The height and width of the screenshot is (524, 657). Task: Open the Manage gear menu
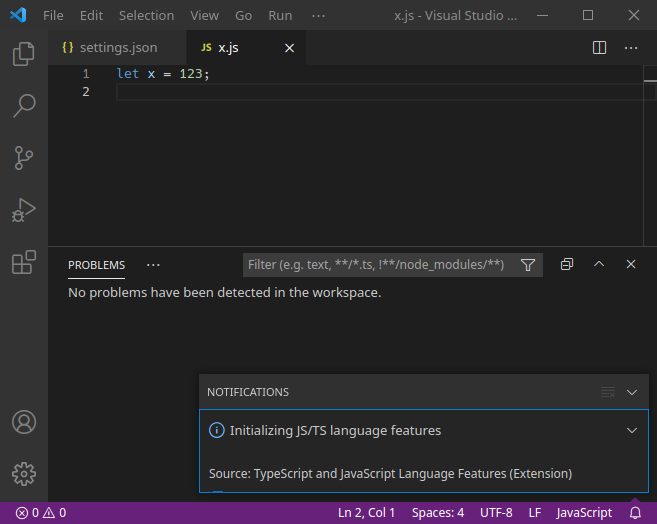pyautogui.click(x=23, y=474)
